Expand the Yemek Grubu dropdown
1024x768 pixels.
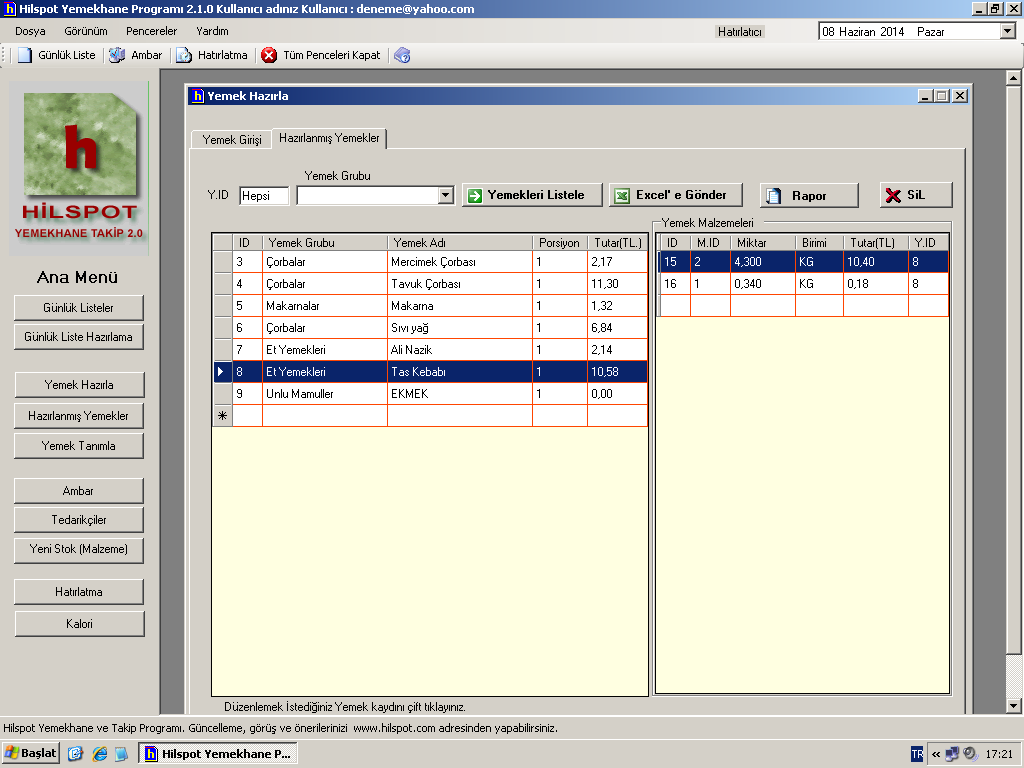445,195
